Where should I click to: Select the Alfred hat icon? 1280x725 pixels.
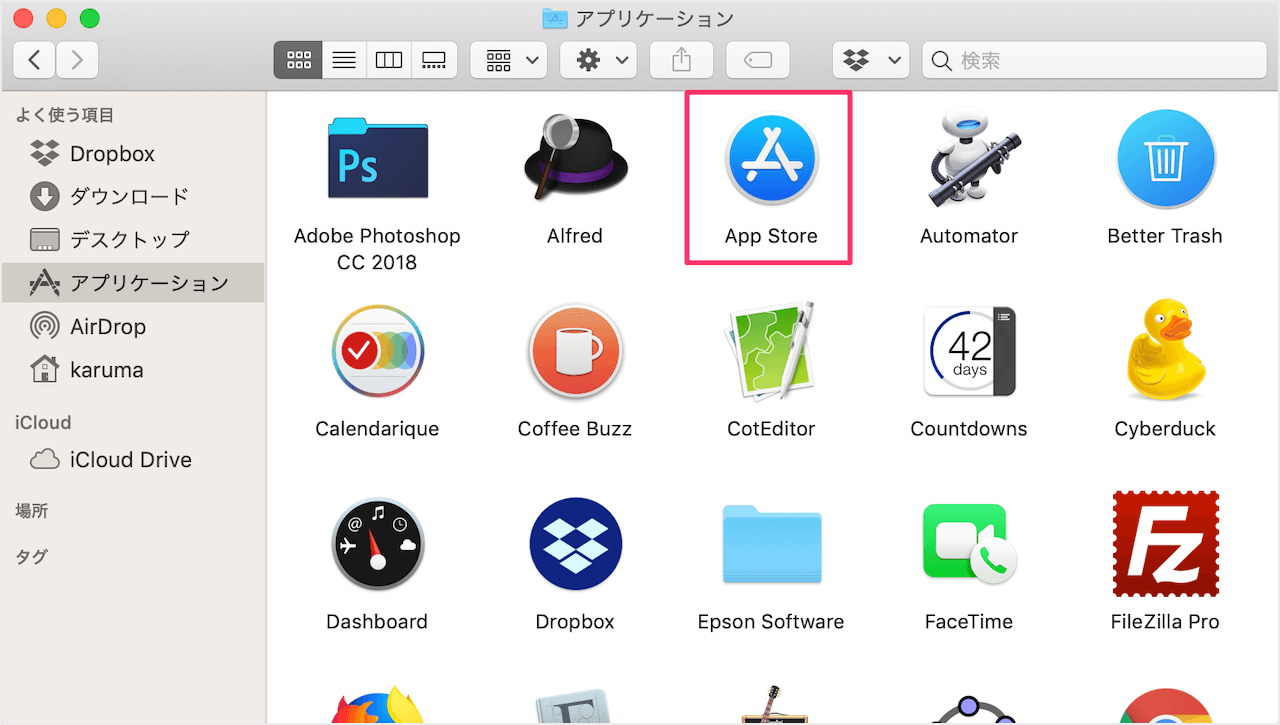[575, 155]
